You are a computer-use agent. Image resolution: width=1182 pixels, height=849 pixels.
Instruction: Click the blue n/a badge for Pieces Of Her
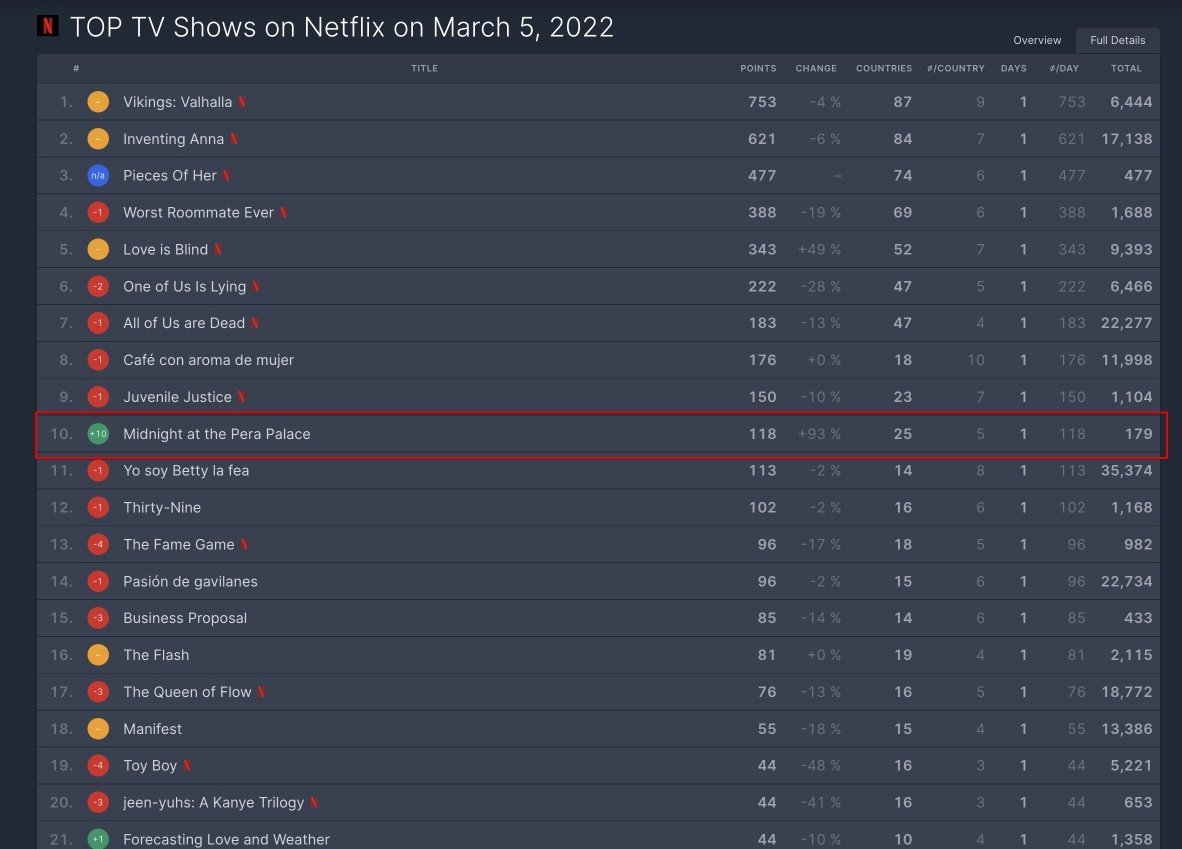[x=98, y=176]
